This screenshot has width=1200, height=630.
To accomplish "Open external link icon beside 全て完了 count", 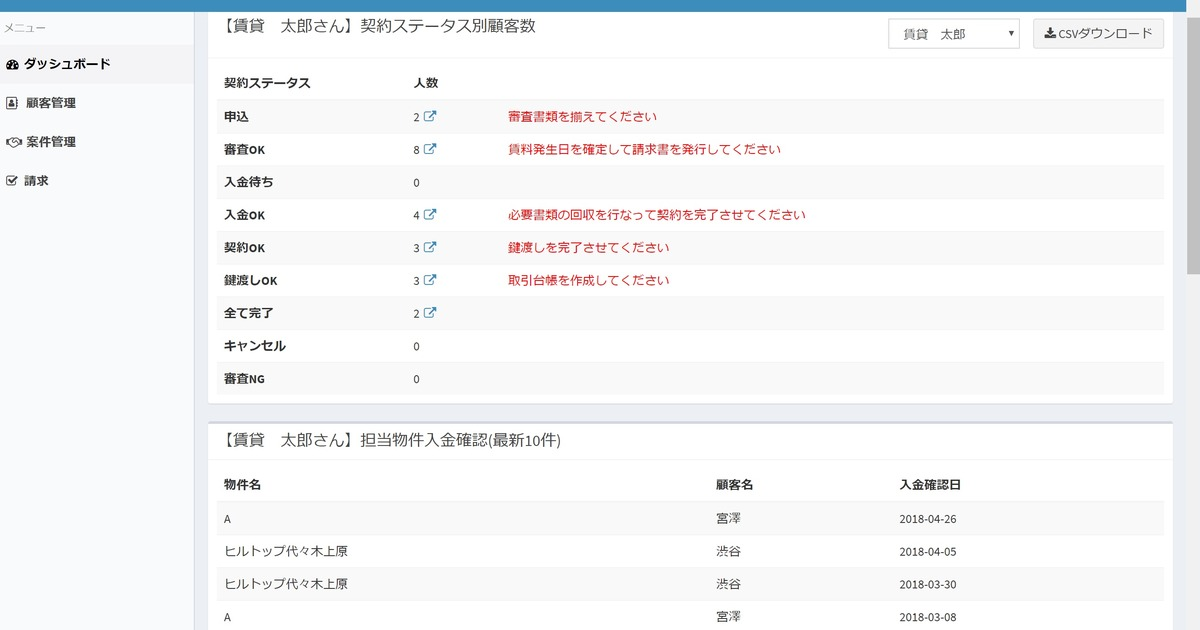I will point(430,313).
